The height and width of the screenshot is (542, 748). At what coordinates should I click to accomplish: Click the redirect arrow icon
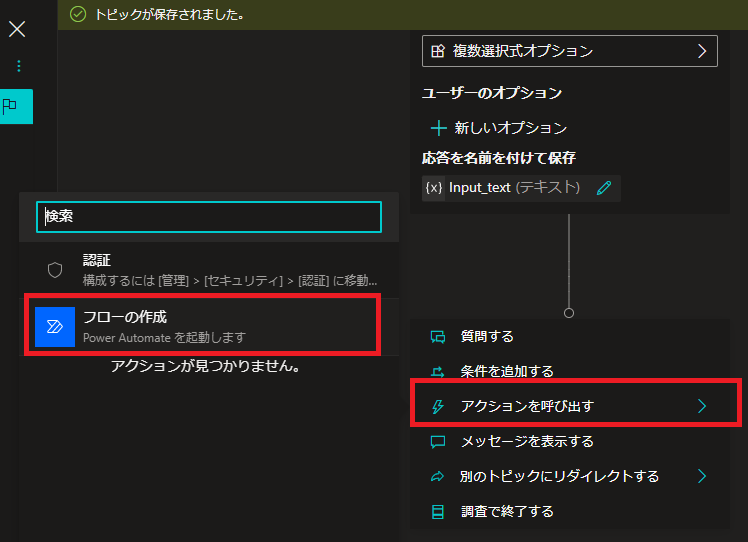click(437, 476)
